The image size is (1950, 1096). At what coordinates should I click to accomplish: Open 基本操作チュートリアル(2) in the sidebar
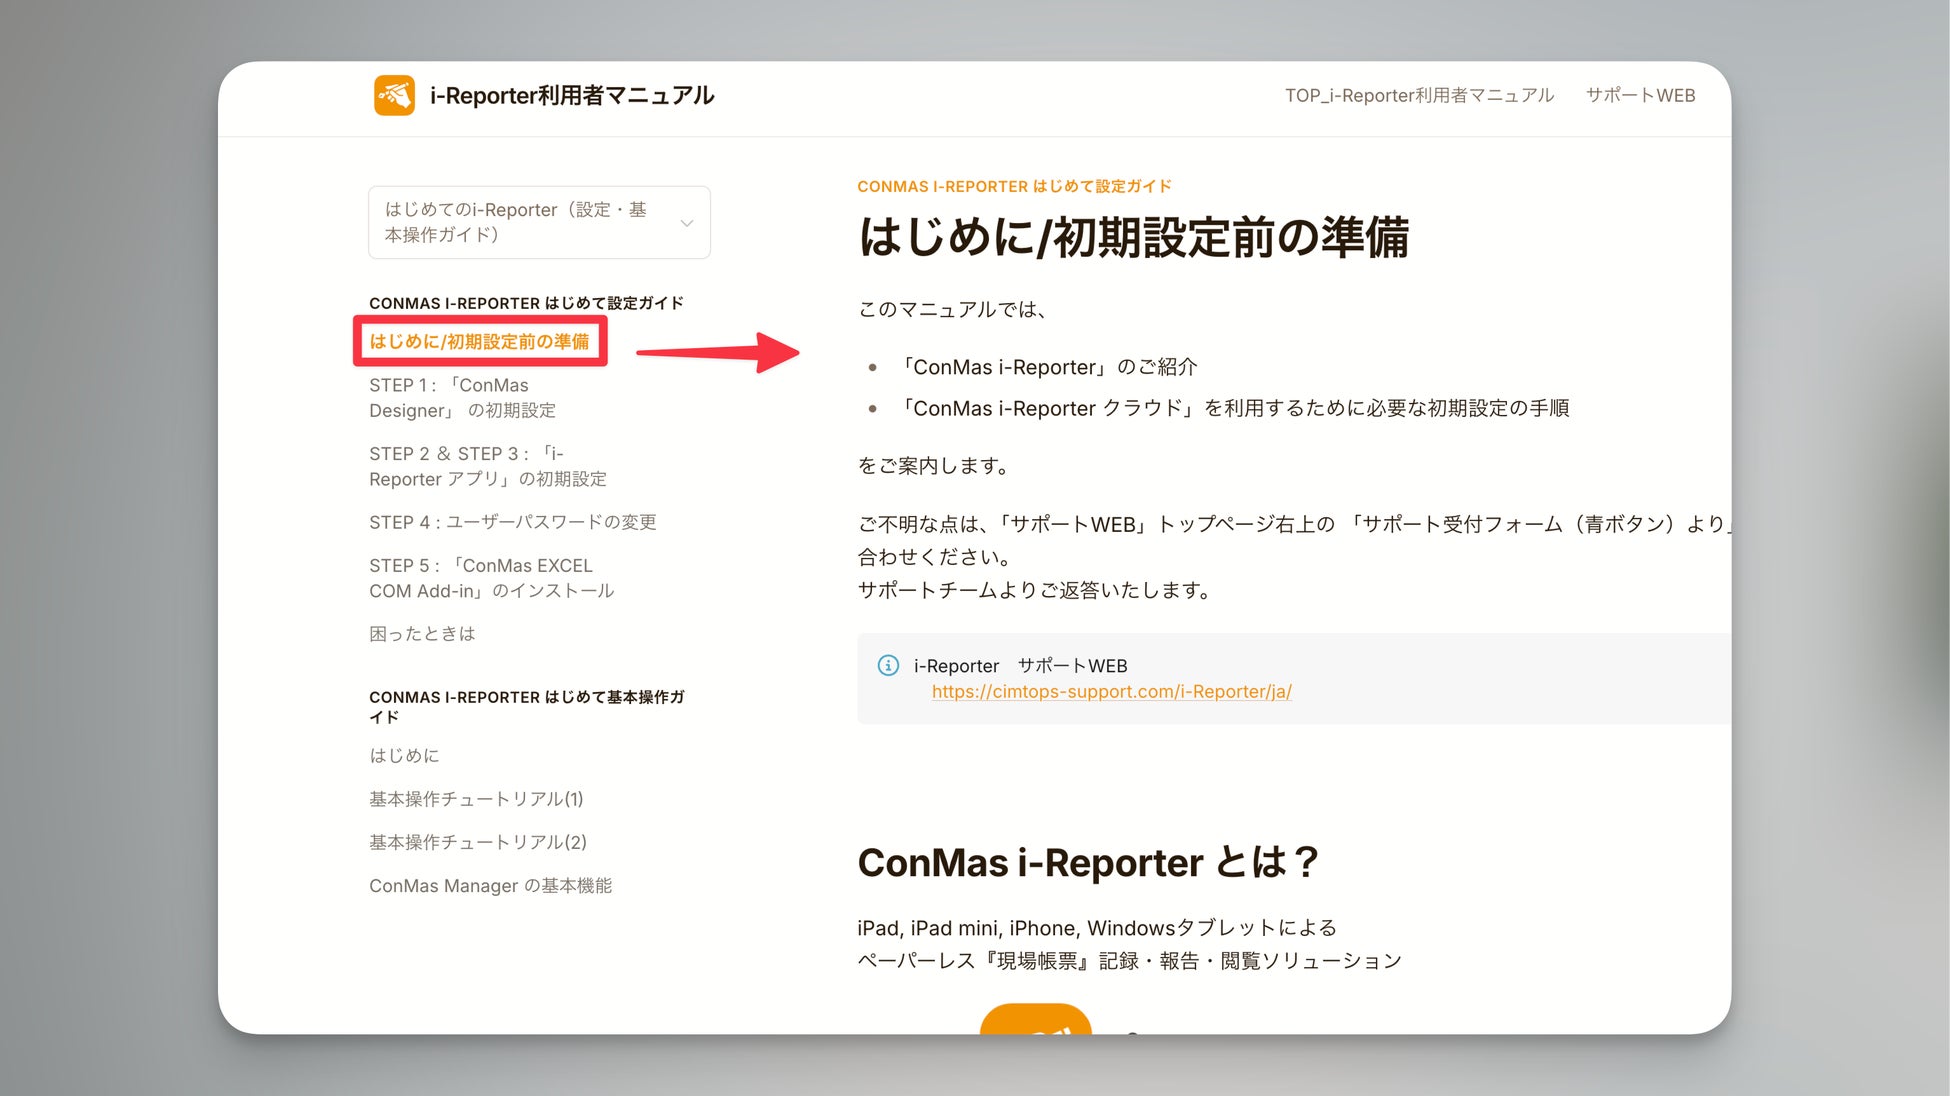[477, 842]
